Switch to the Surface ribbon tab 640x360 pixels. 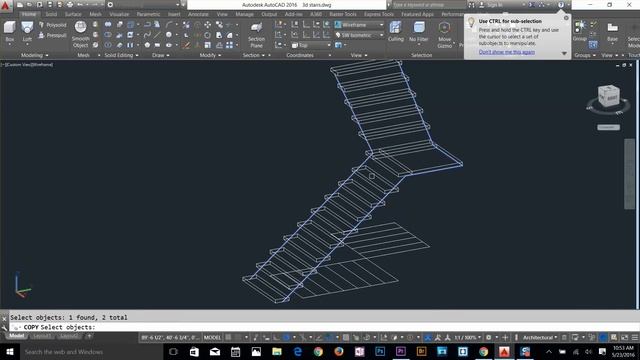pos(73,14)
